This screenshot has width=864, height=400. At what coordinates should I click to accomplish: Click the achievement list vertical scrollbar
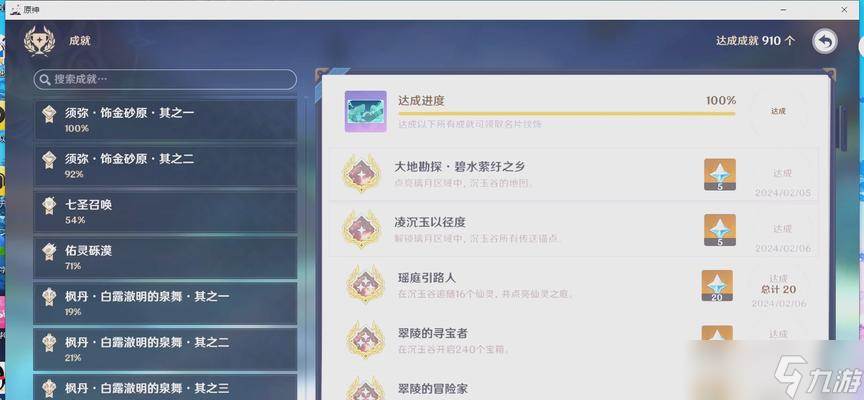click(x=843, y=128)
